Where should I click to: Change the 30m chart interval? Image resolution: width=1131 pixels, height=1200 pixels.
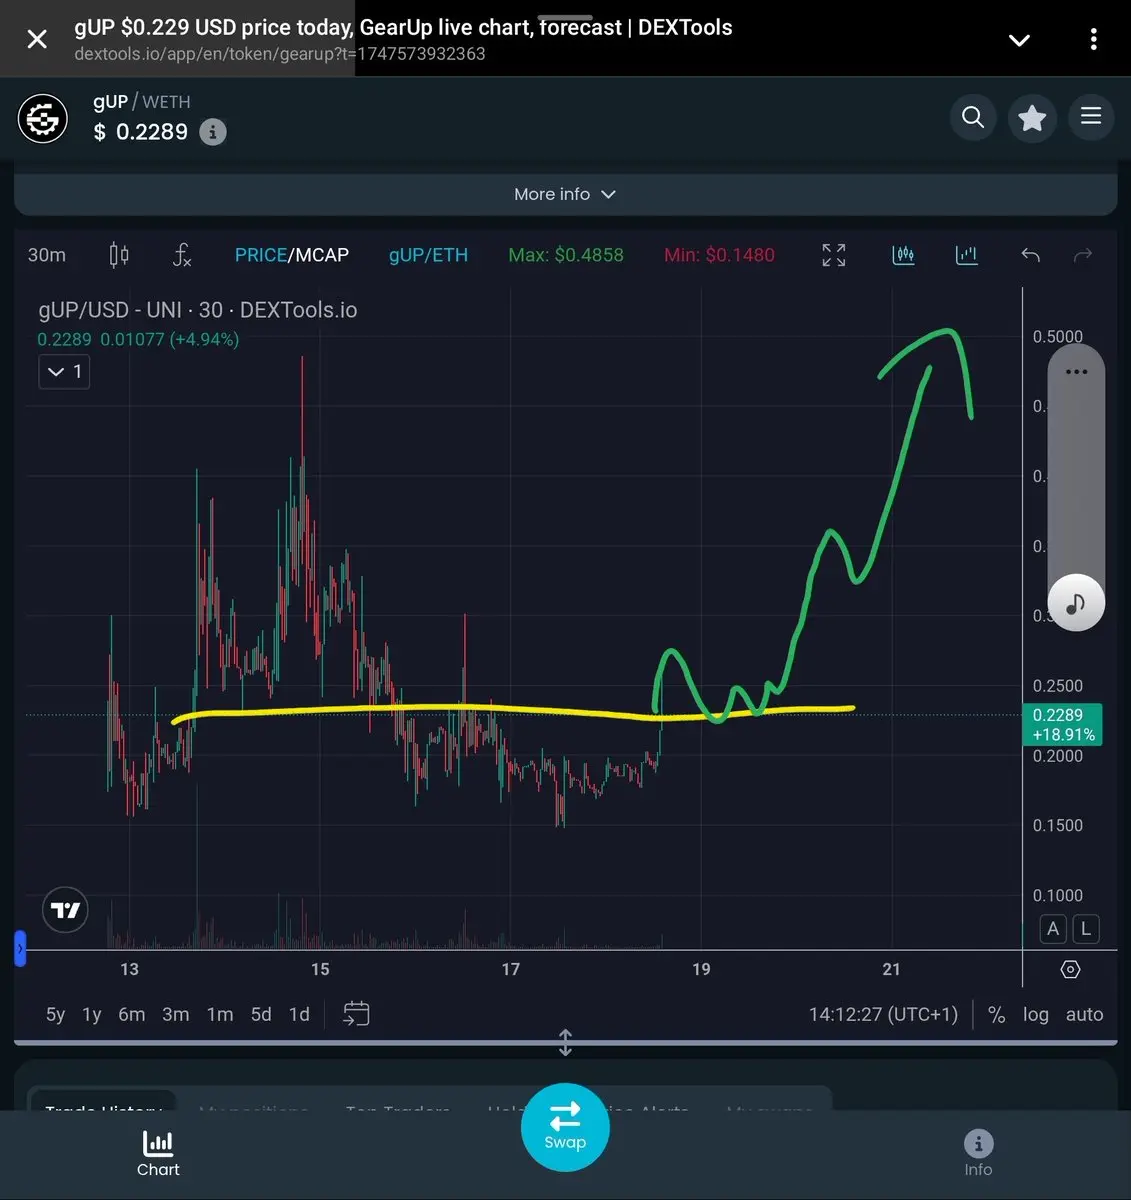pyautogui.click(x=47, y=255)
